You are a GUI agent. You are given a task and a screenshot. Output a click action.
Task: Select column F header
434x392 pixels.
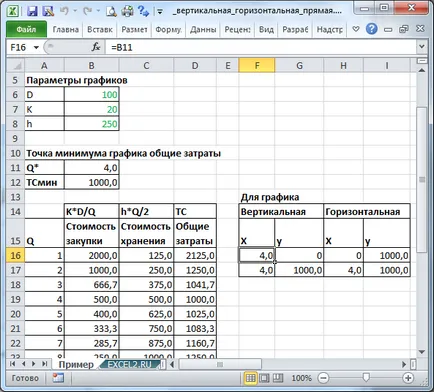coord(257,66)
